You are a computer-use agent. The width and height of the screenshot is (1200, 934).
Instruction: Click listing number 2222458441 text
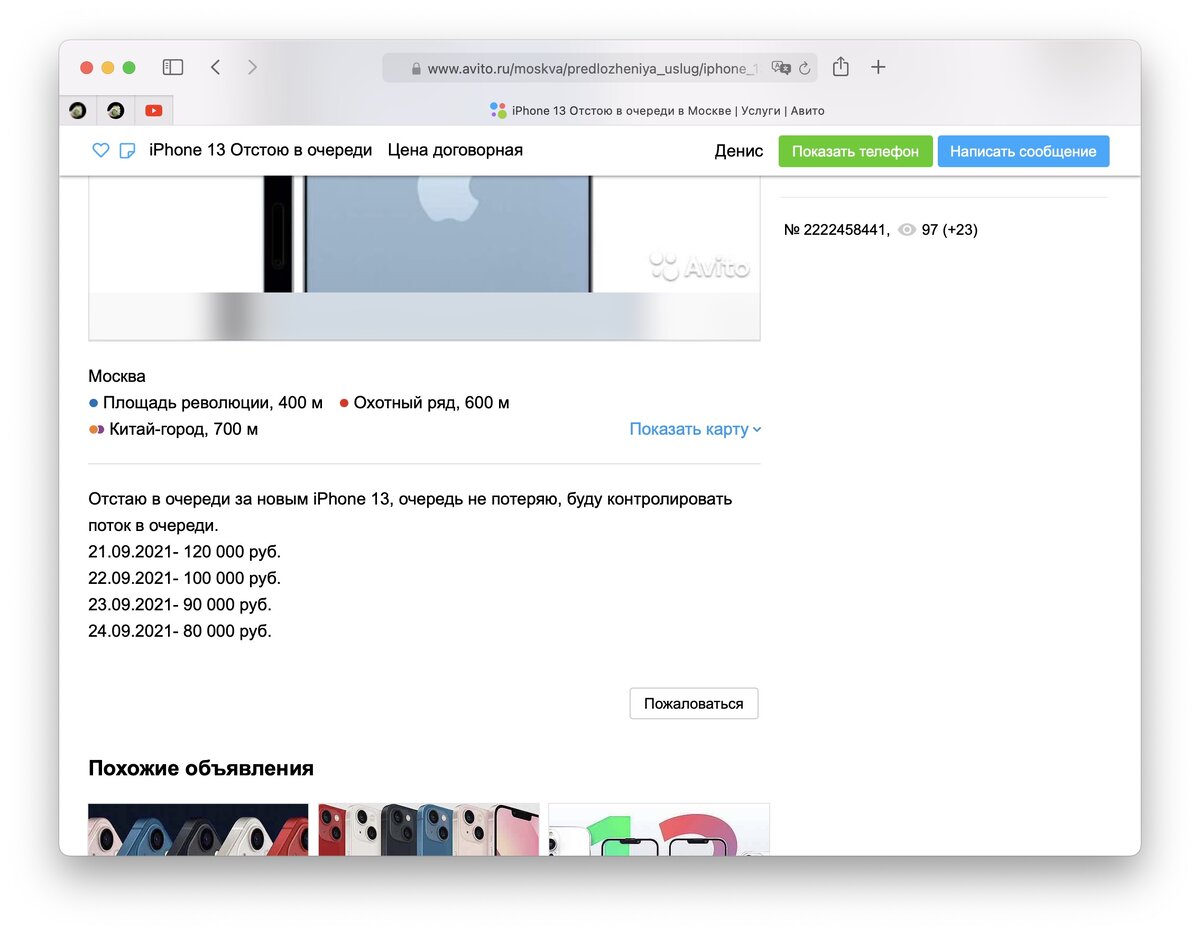coord(836,230)
